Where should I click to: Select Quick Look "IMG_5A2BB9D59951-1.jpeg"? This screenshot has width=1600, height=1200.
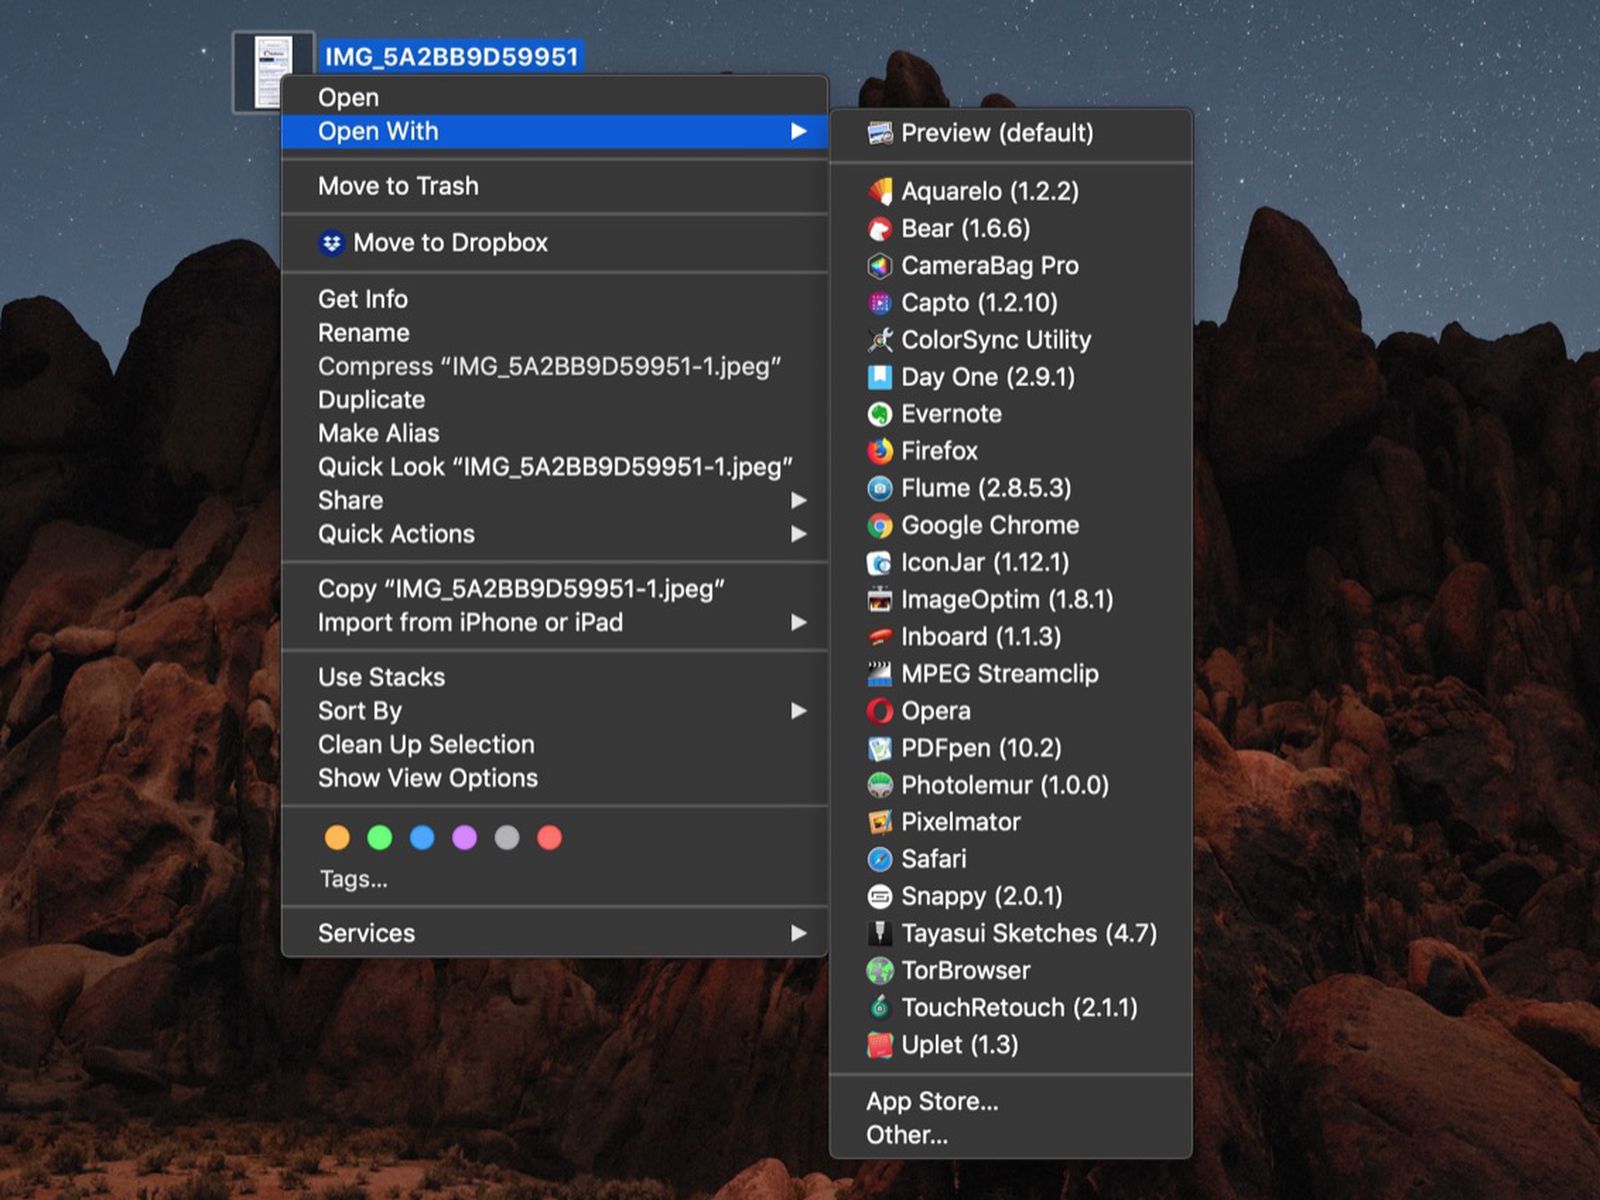pyautogui.click(x=555, y=467)
